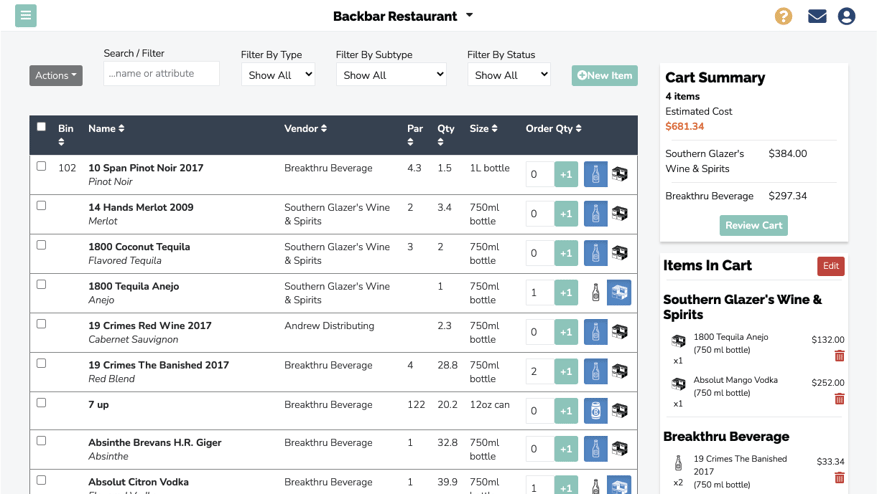Check the 1800 Tequila Anejo row
The image size is (877, 494).
pyautogui.click(x=41, y=285)
